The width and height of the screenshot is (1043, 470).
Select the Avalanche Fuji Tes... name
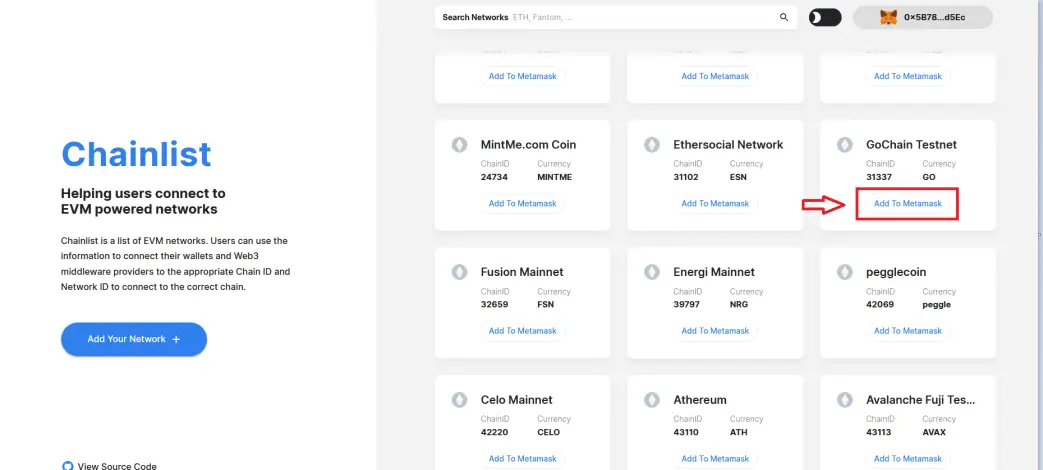(x=921, y=400)
